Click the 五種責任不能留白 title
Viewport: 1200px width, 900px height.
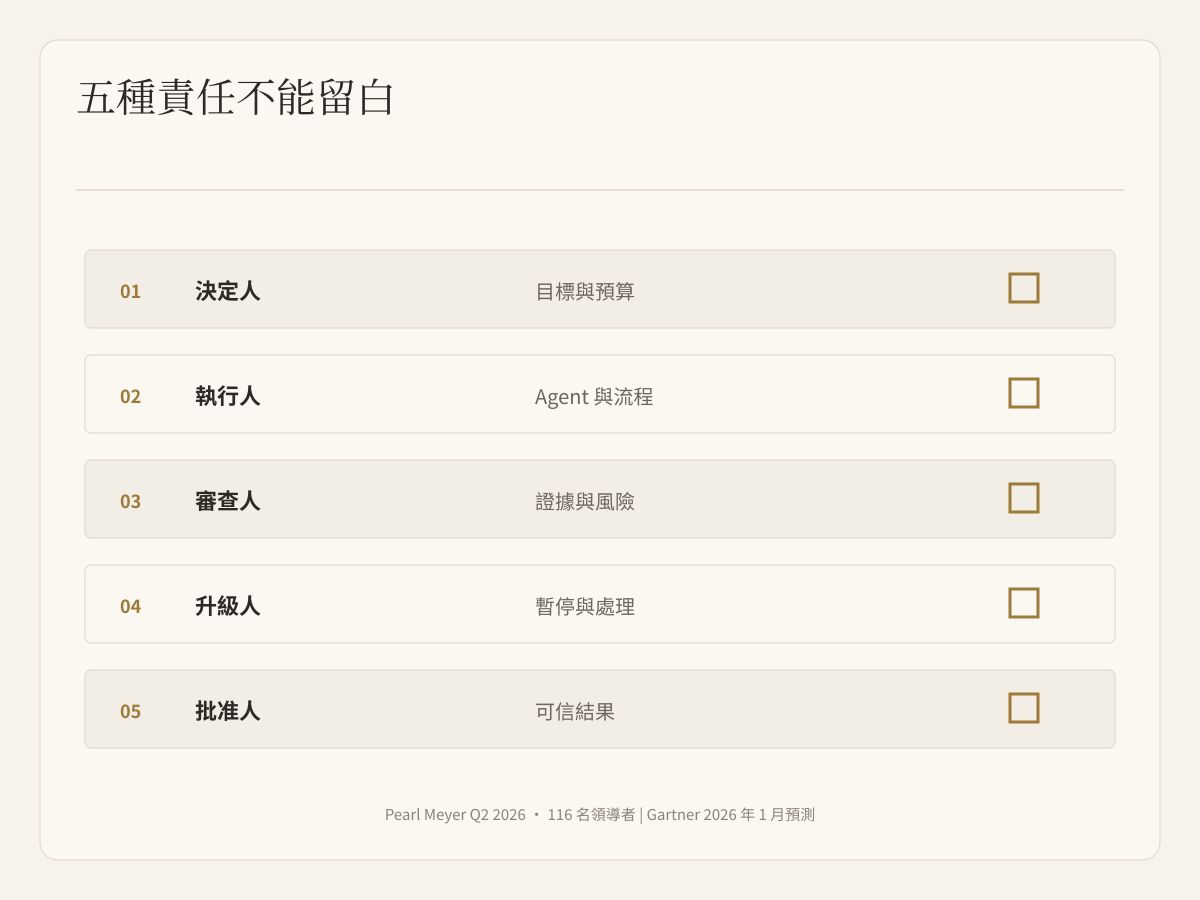click(236, 98)
